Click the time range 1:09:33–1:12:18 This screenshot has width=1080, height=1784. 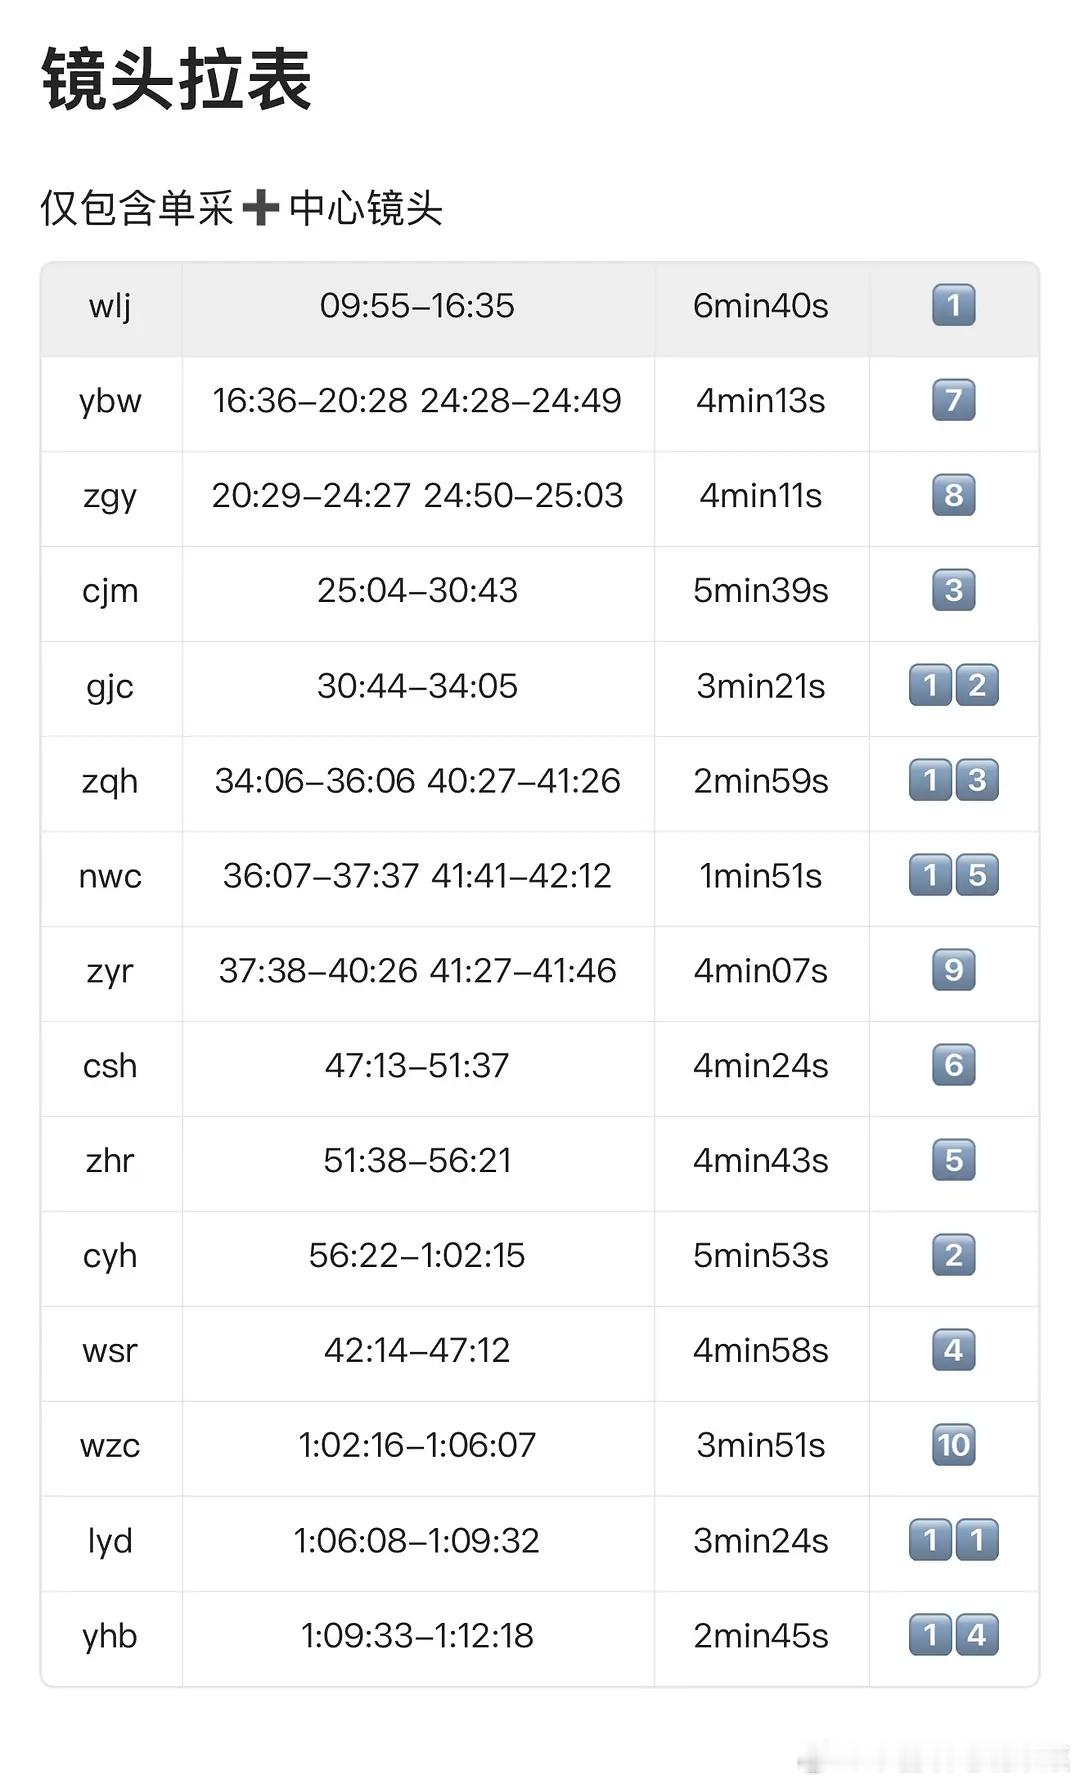pyautogui.click(x=417, y=1635)
